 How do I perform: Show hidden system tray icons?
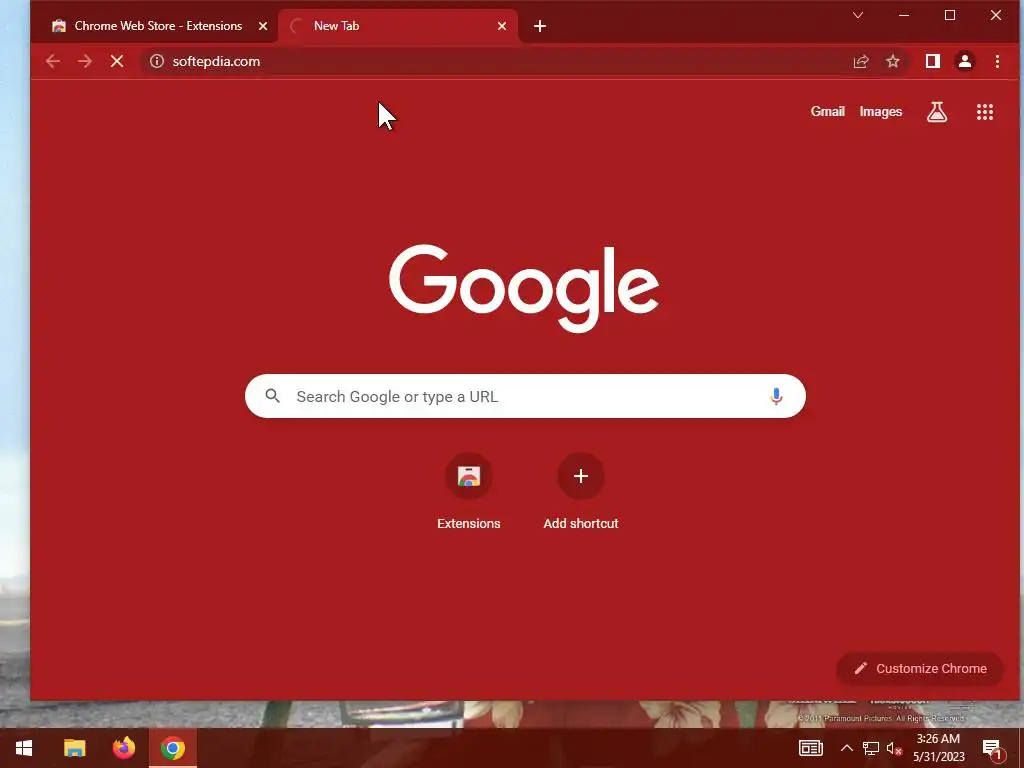click(x=846, y=748)
